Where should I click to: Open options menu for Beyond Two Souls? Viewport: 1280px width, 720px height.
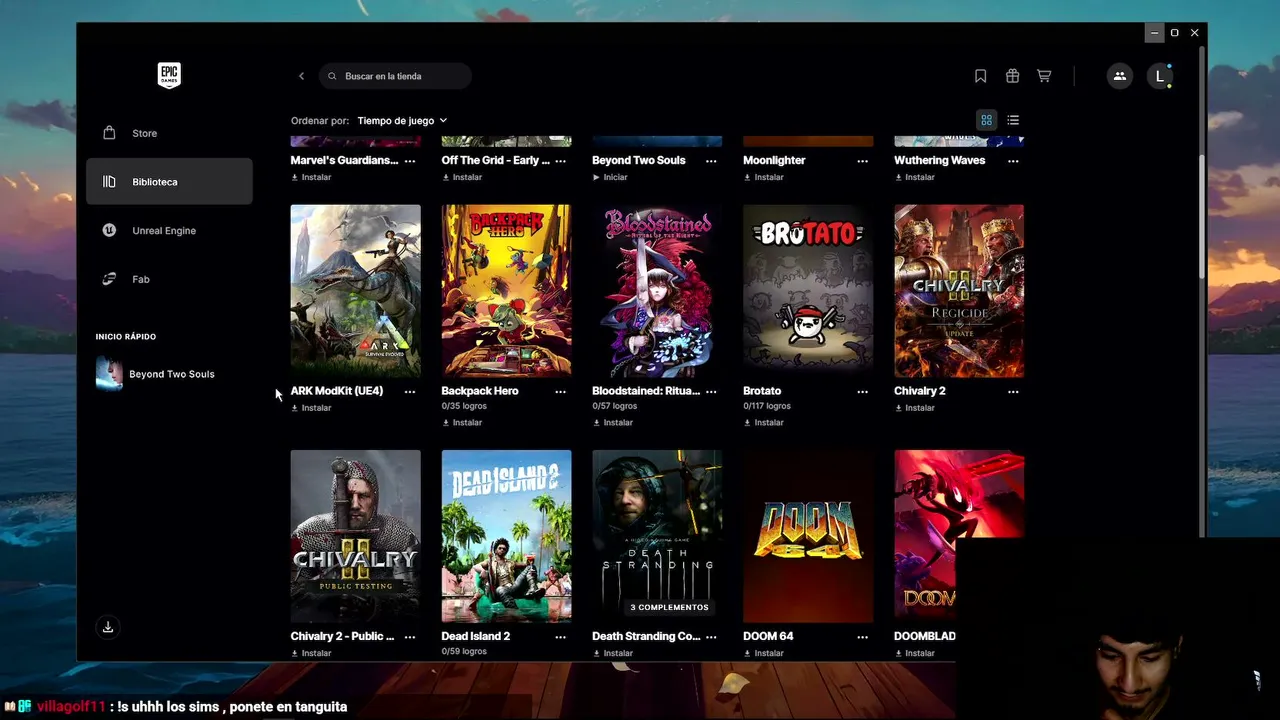711,160
